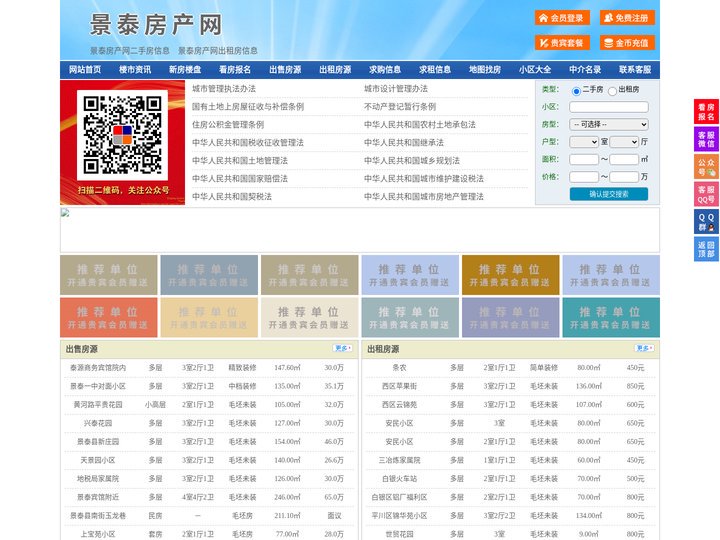Open 贵宾套餐 VIP package button

(562, 43)
